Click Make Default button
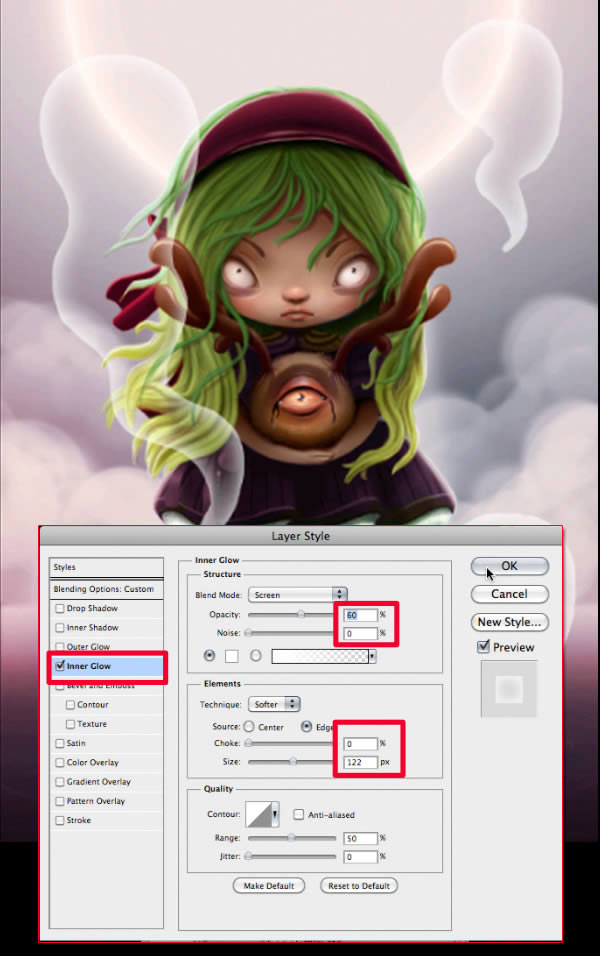 tap(268, 885)
